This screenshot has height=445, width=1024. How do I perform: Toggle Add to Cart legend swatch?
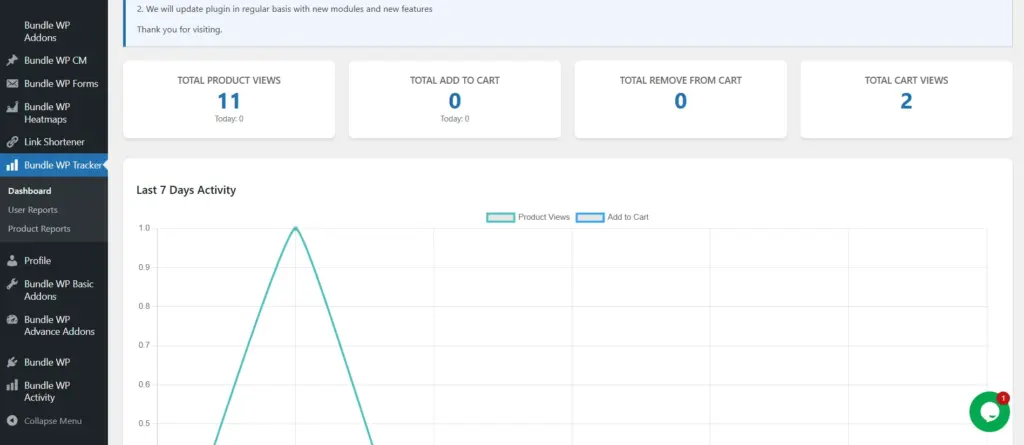590,217
